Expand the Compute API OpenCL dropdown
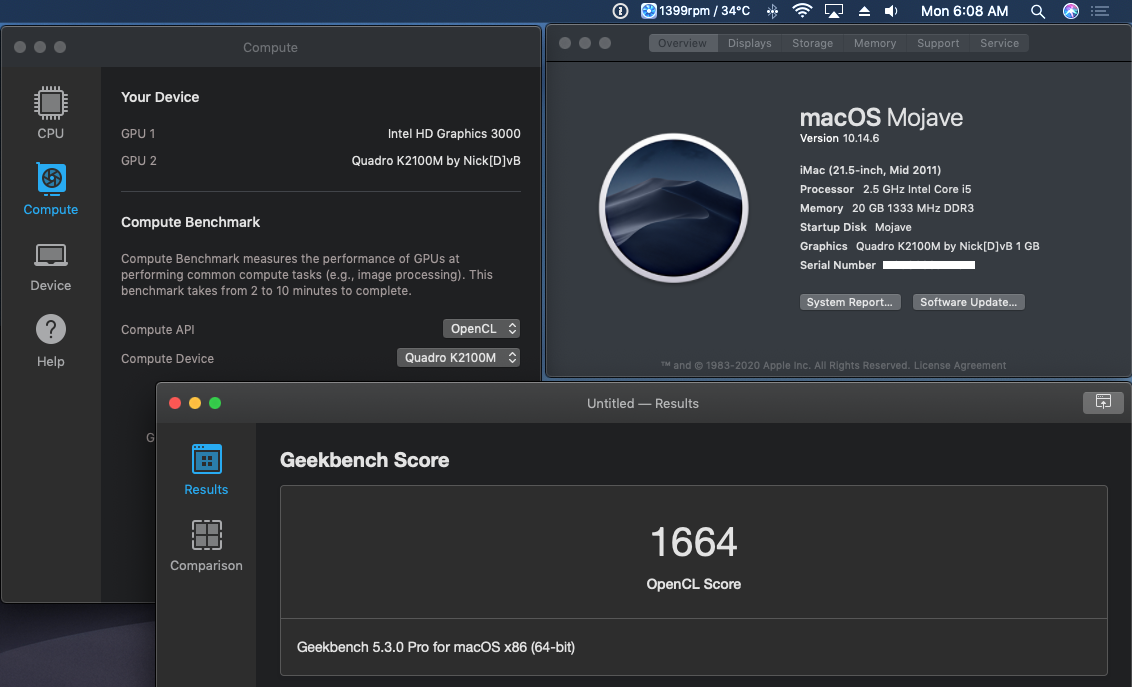The width and height of the screenshot is (1132, 687). point(481,328)
